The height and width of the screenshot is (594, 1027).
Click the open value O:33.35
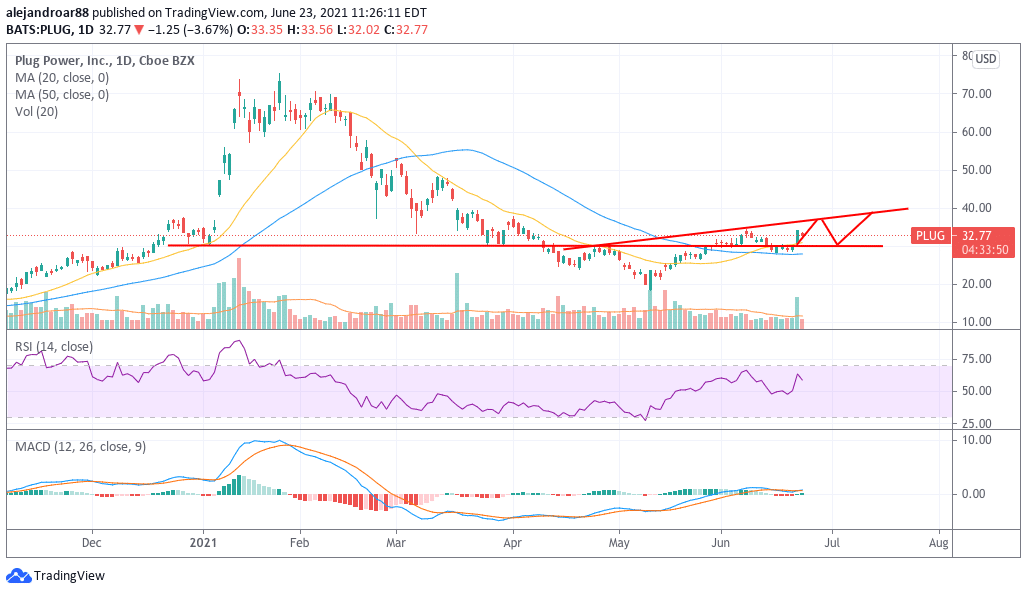pos(260,29)
